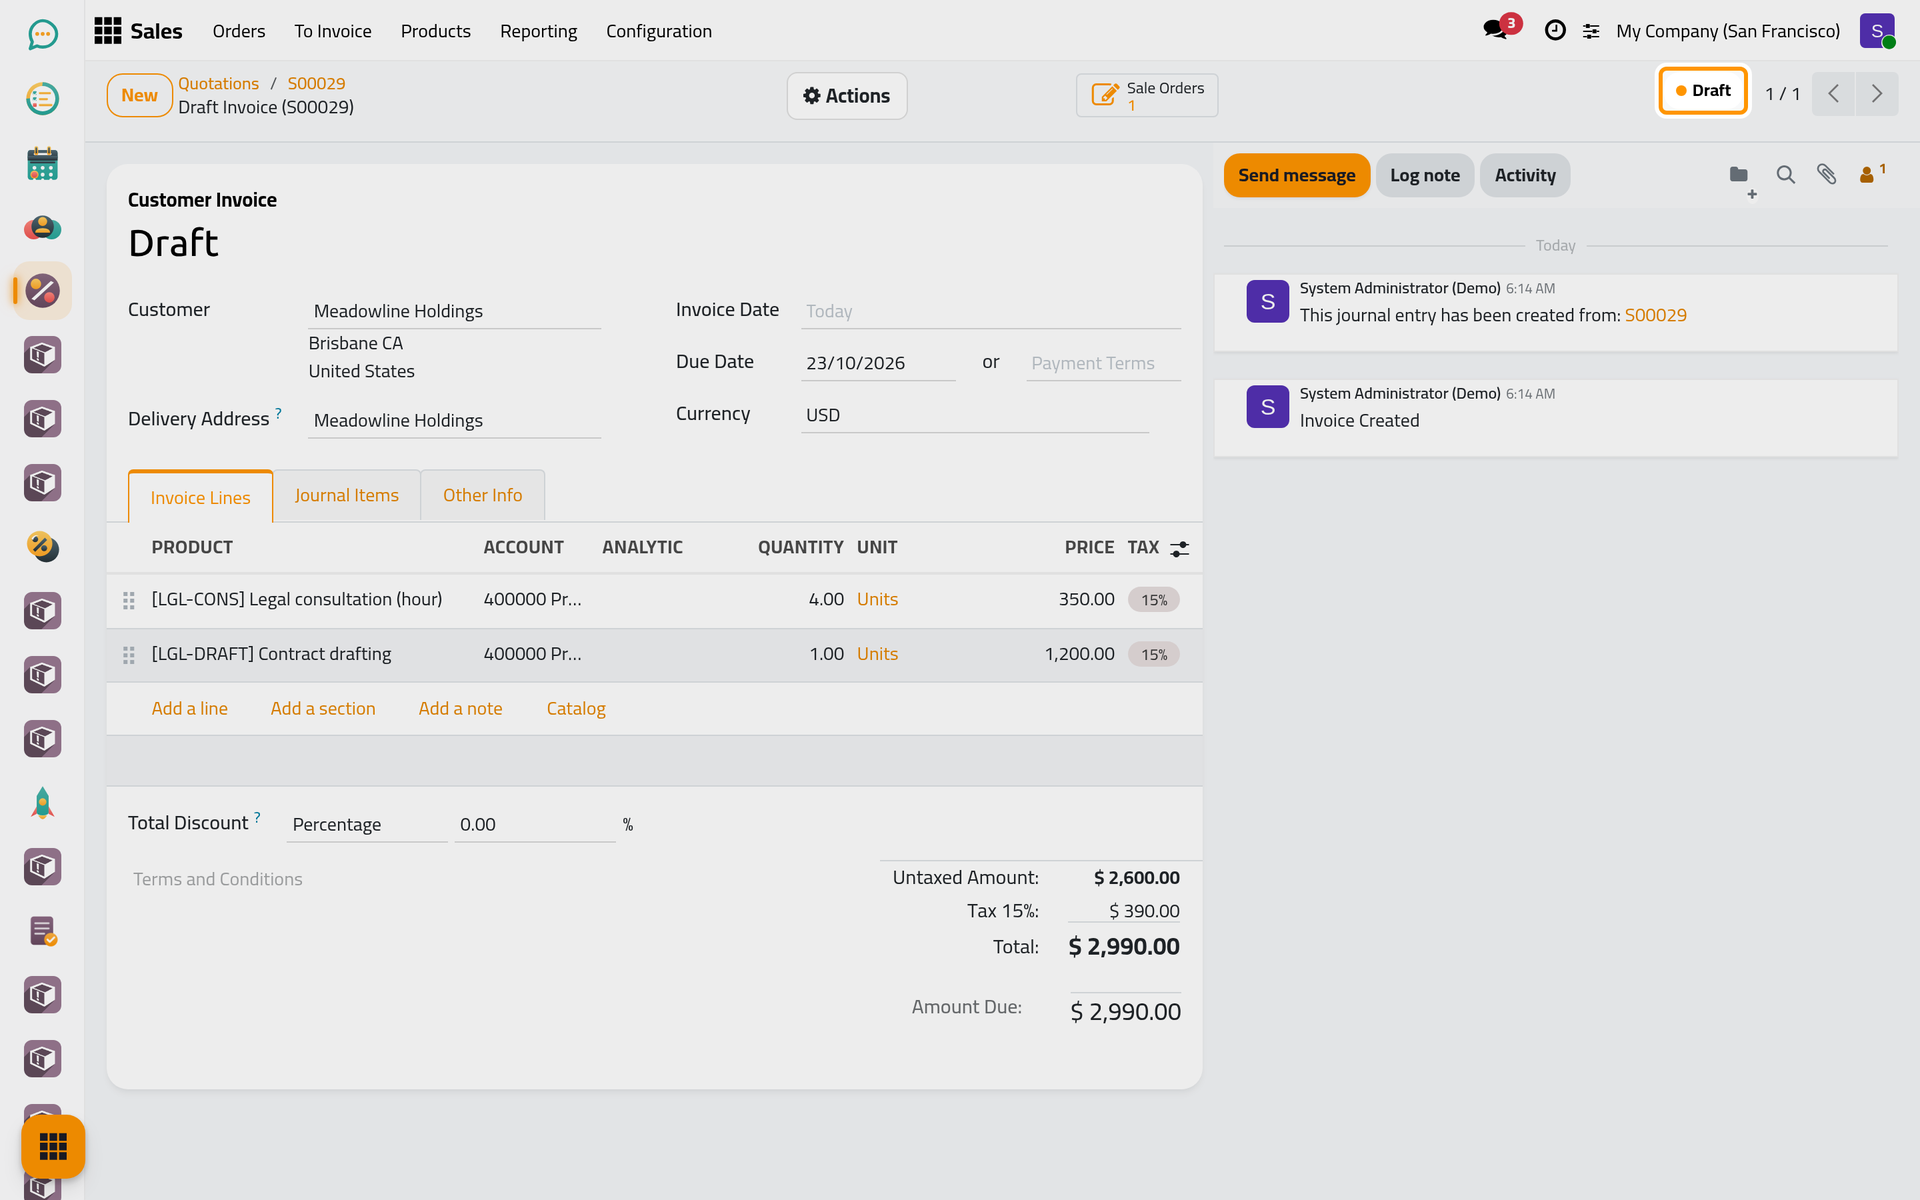The image size is (1920, 1200).
Task: Open the Sale Orders smart button
Action: click(x=1147, y=95)
